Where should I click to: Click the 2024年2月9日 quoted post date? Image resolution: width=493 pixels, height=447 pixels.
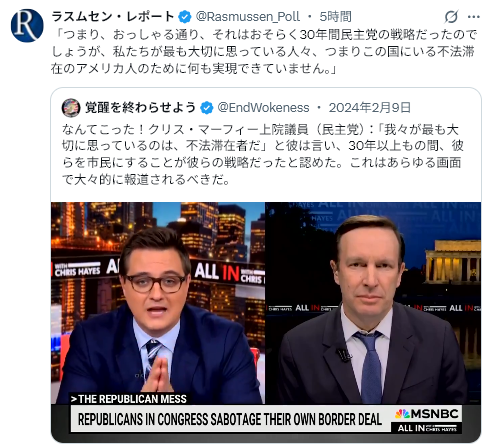pyautogui.click(x=369, y=108)
